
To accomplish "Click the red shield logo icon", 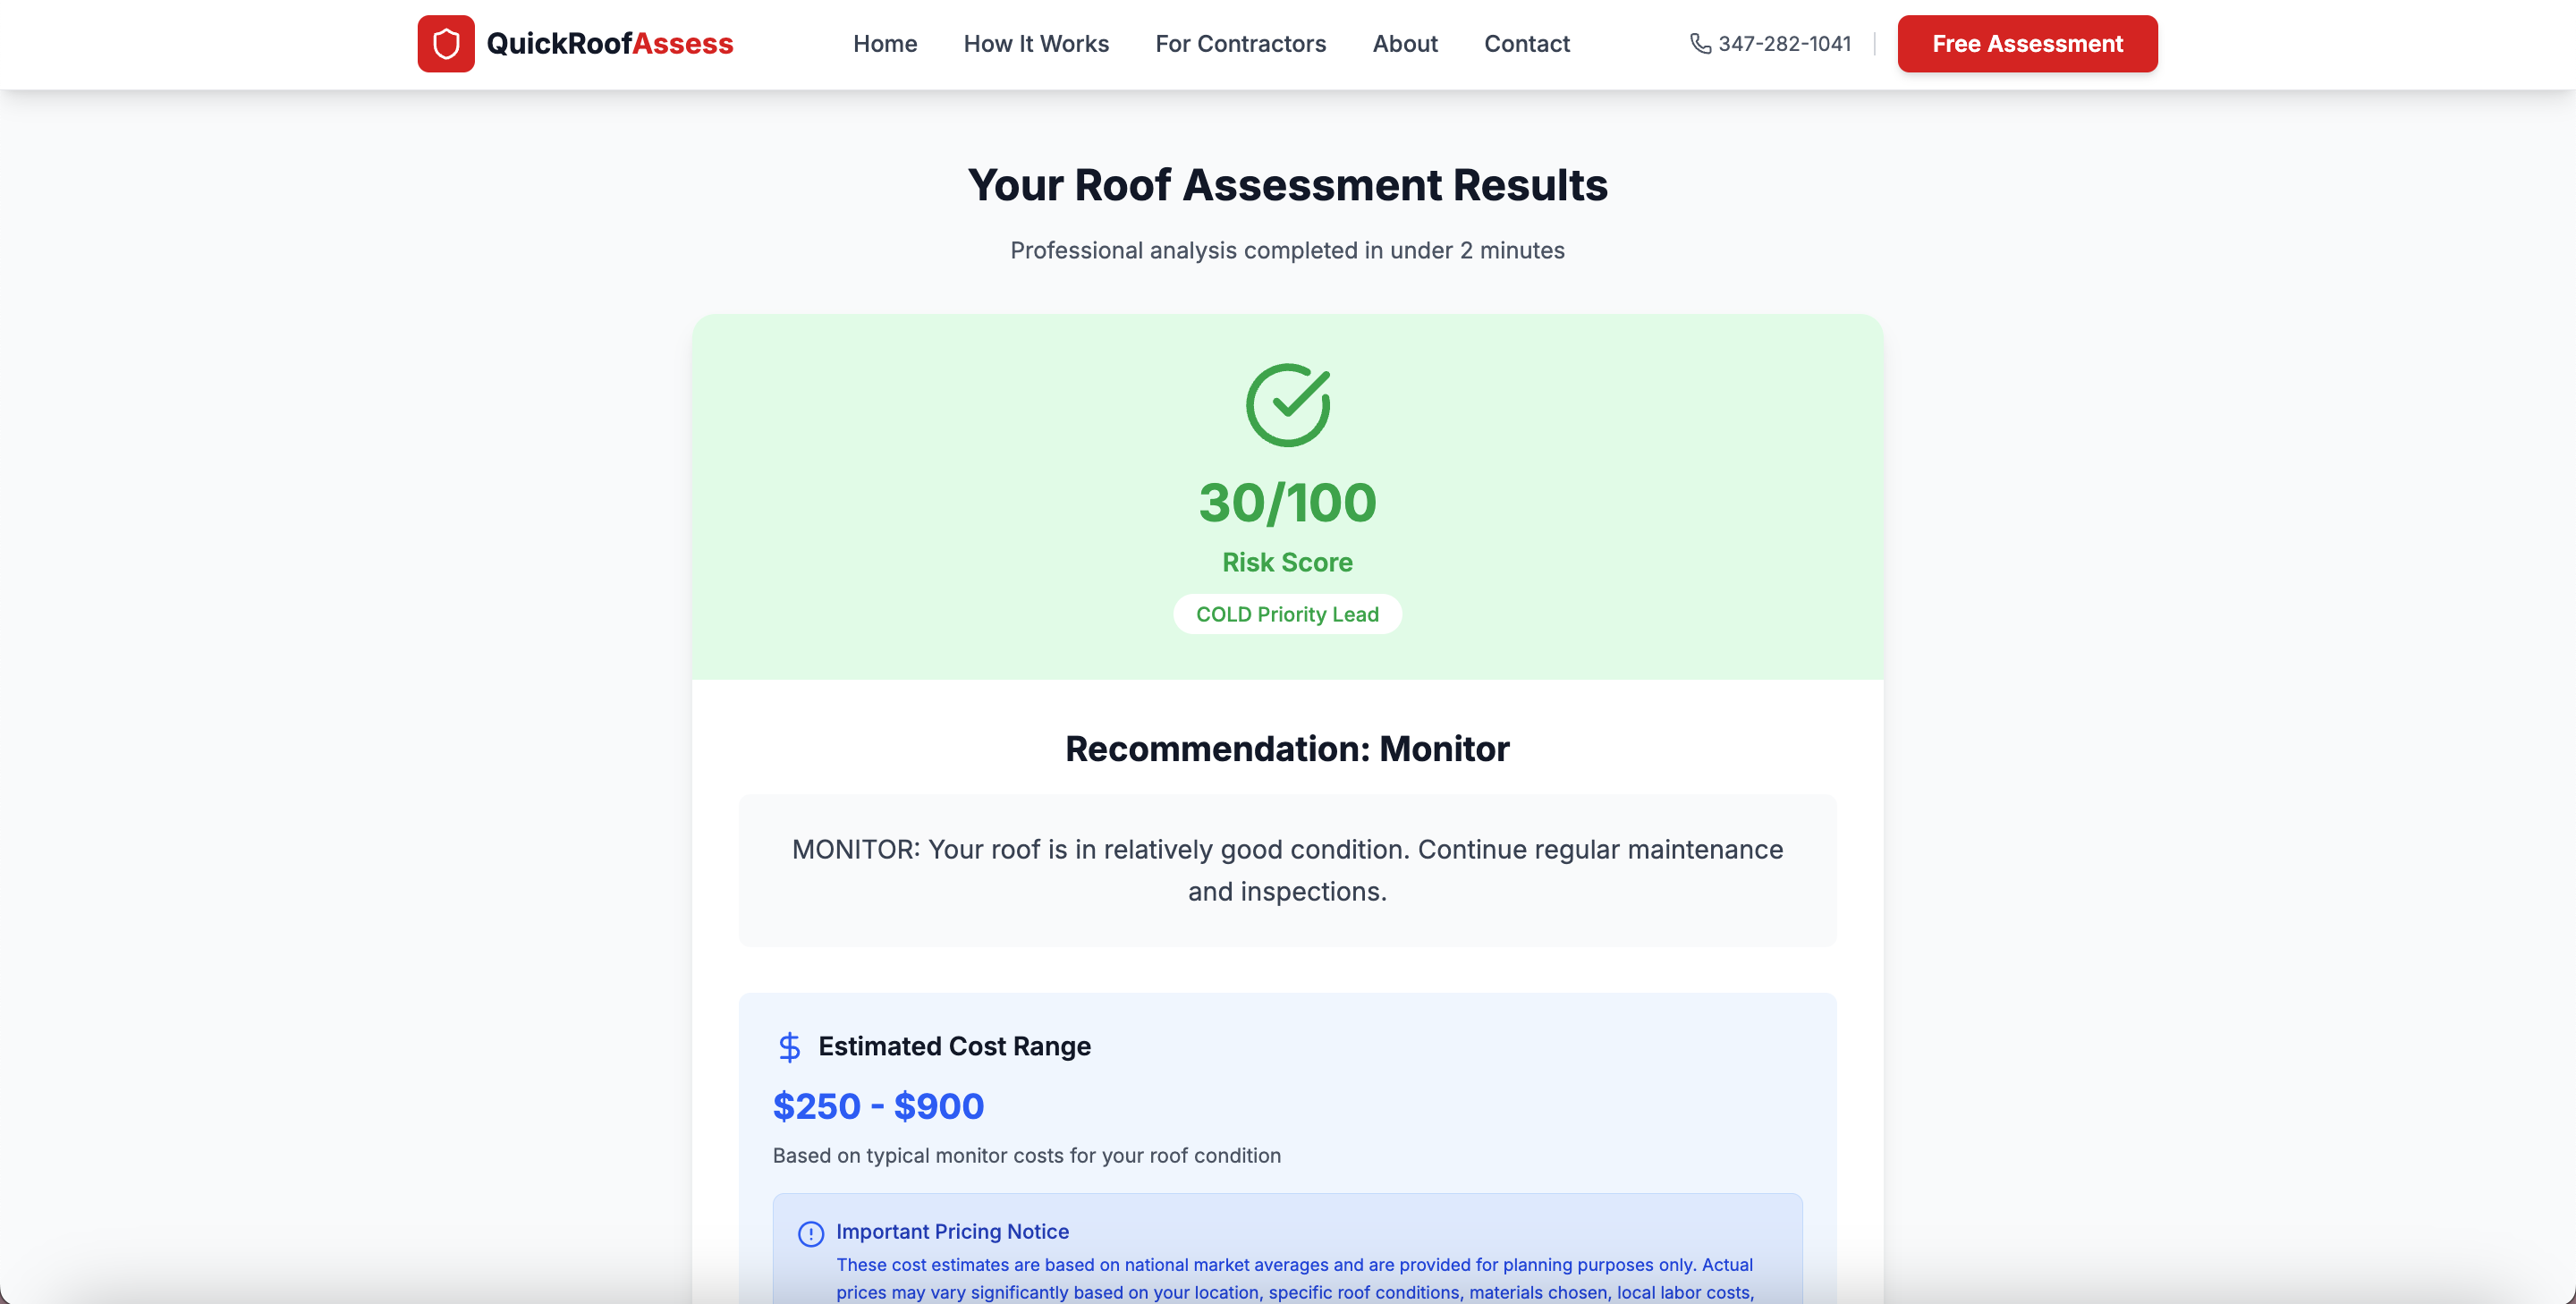I will click(446, 43).
